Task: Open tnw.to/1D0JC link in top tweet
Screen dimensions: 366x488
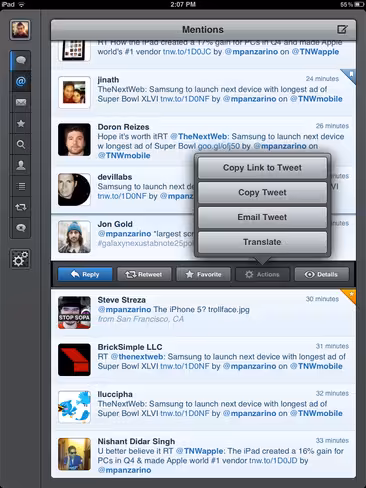Action: coord(187,52)
